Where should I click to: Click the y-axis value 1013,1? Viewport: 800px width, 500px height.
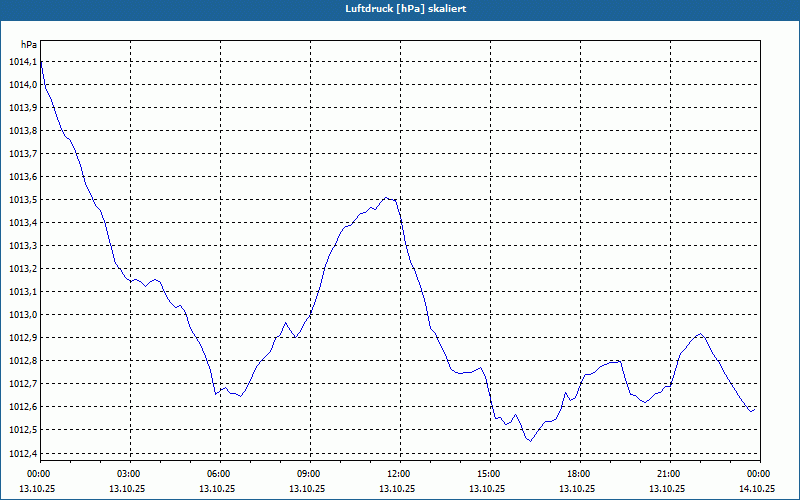click(x=23, y=291)
